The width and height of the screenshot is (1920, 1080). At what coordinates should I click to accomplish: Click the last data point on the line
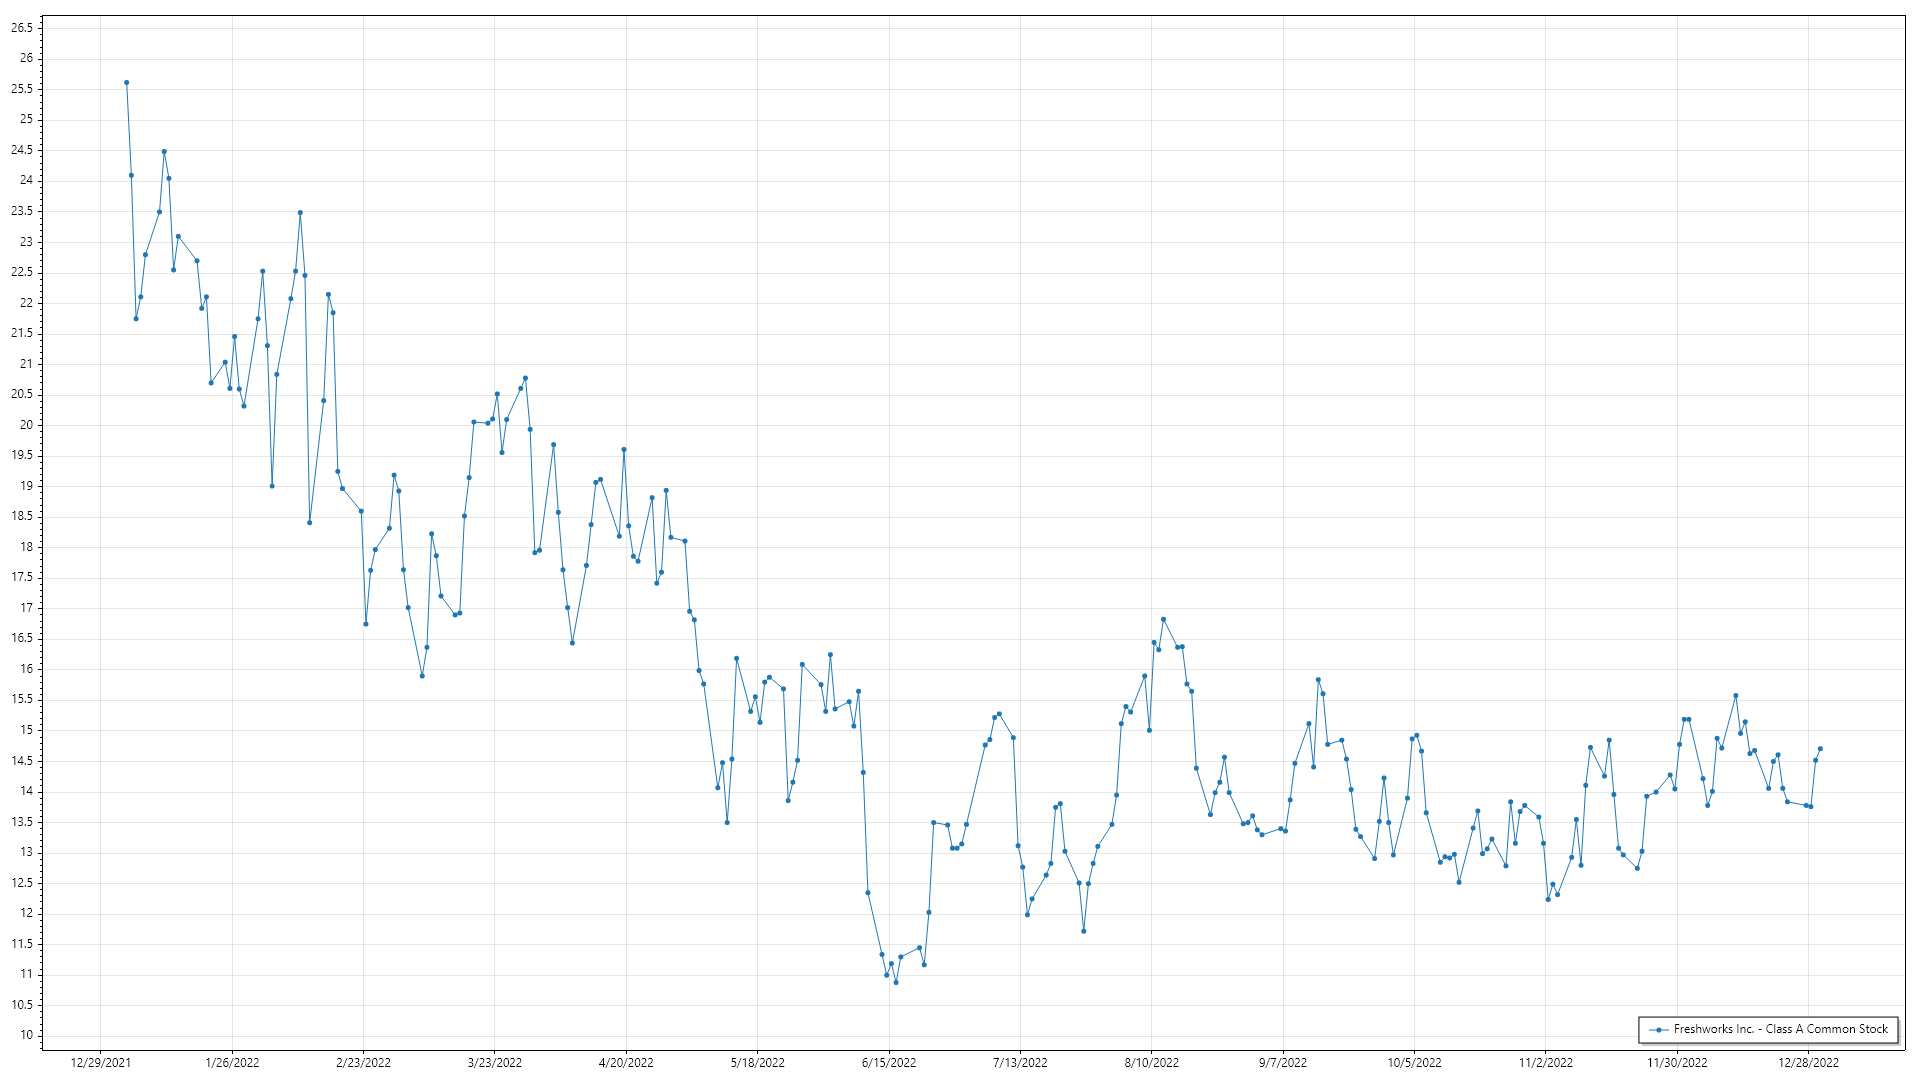pyautogui.click(x=1820, y=749)
